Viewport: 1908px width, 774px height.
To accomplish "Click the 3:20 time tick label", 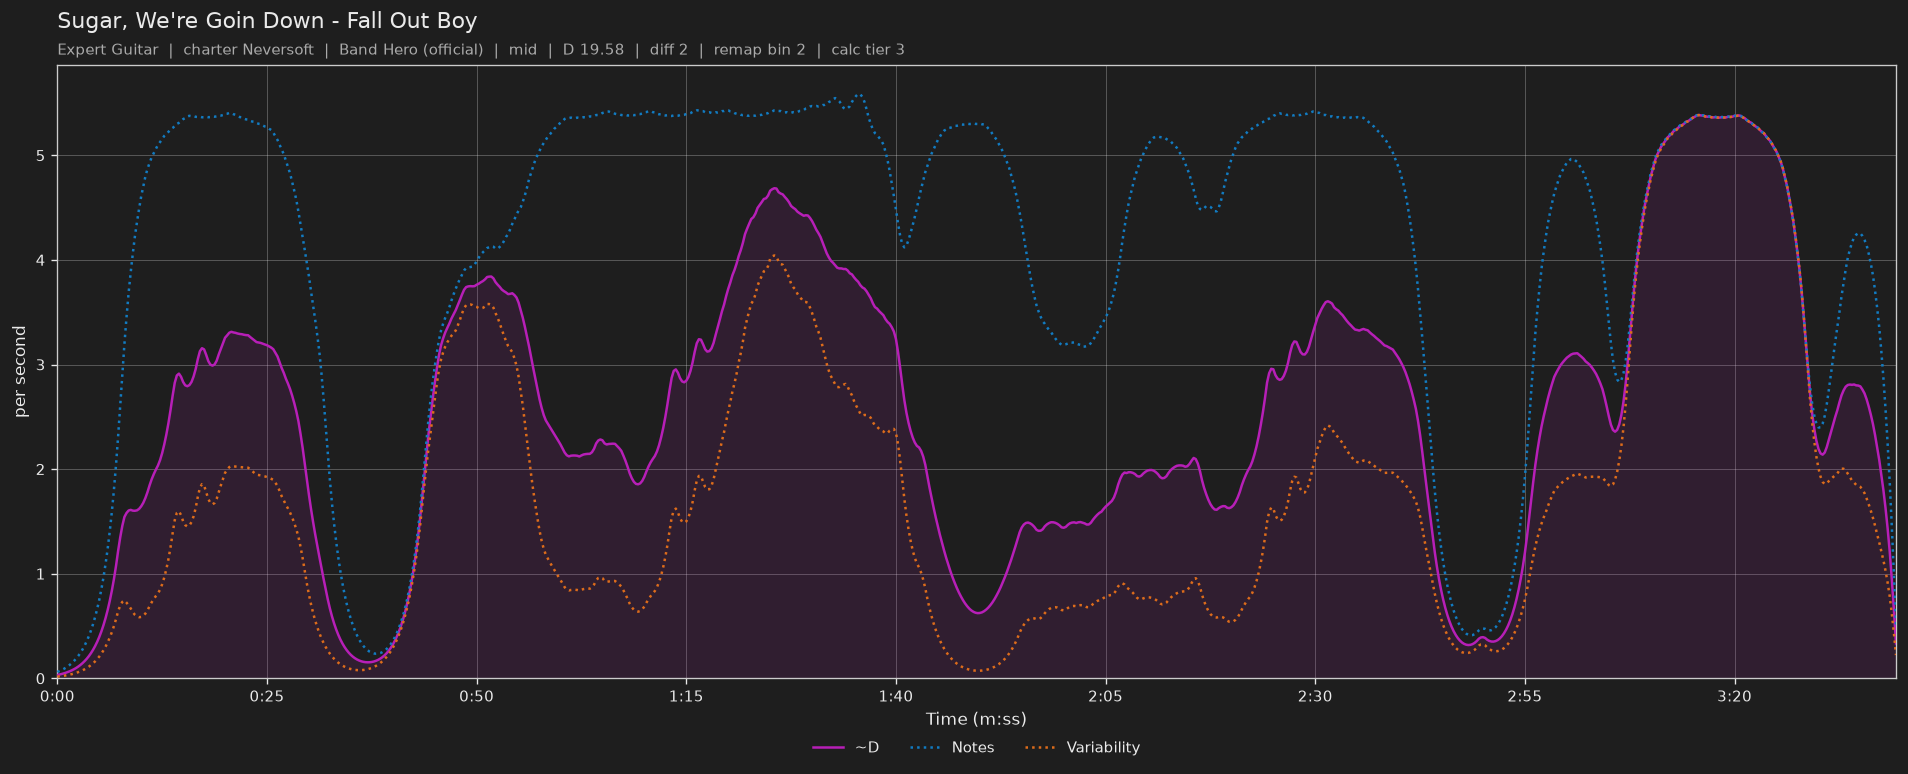I will pos(1734,696).
